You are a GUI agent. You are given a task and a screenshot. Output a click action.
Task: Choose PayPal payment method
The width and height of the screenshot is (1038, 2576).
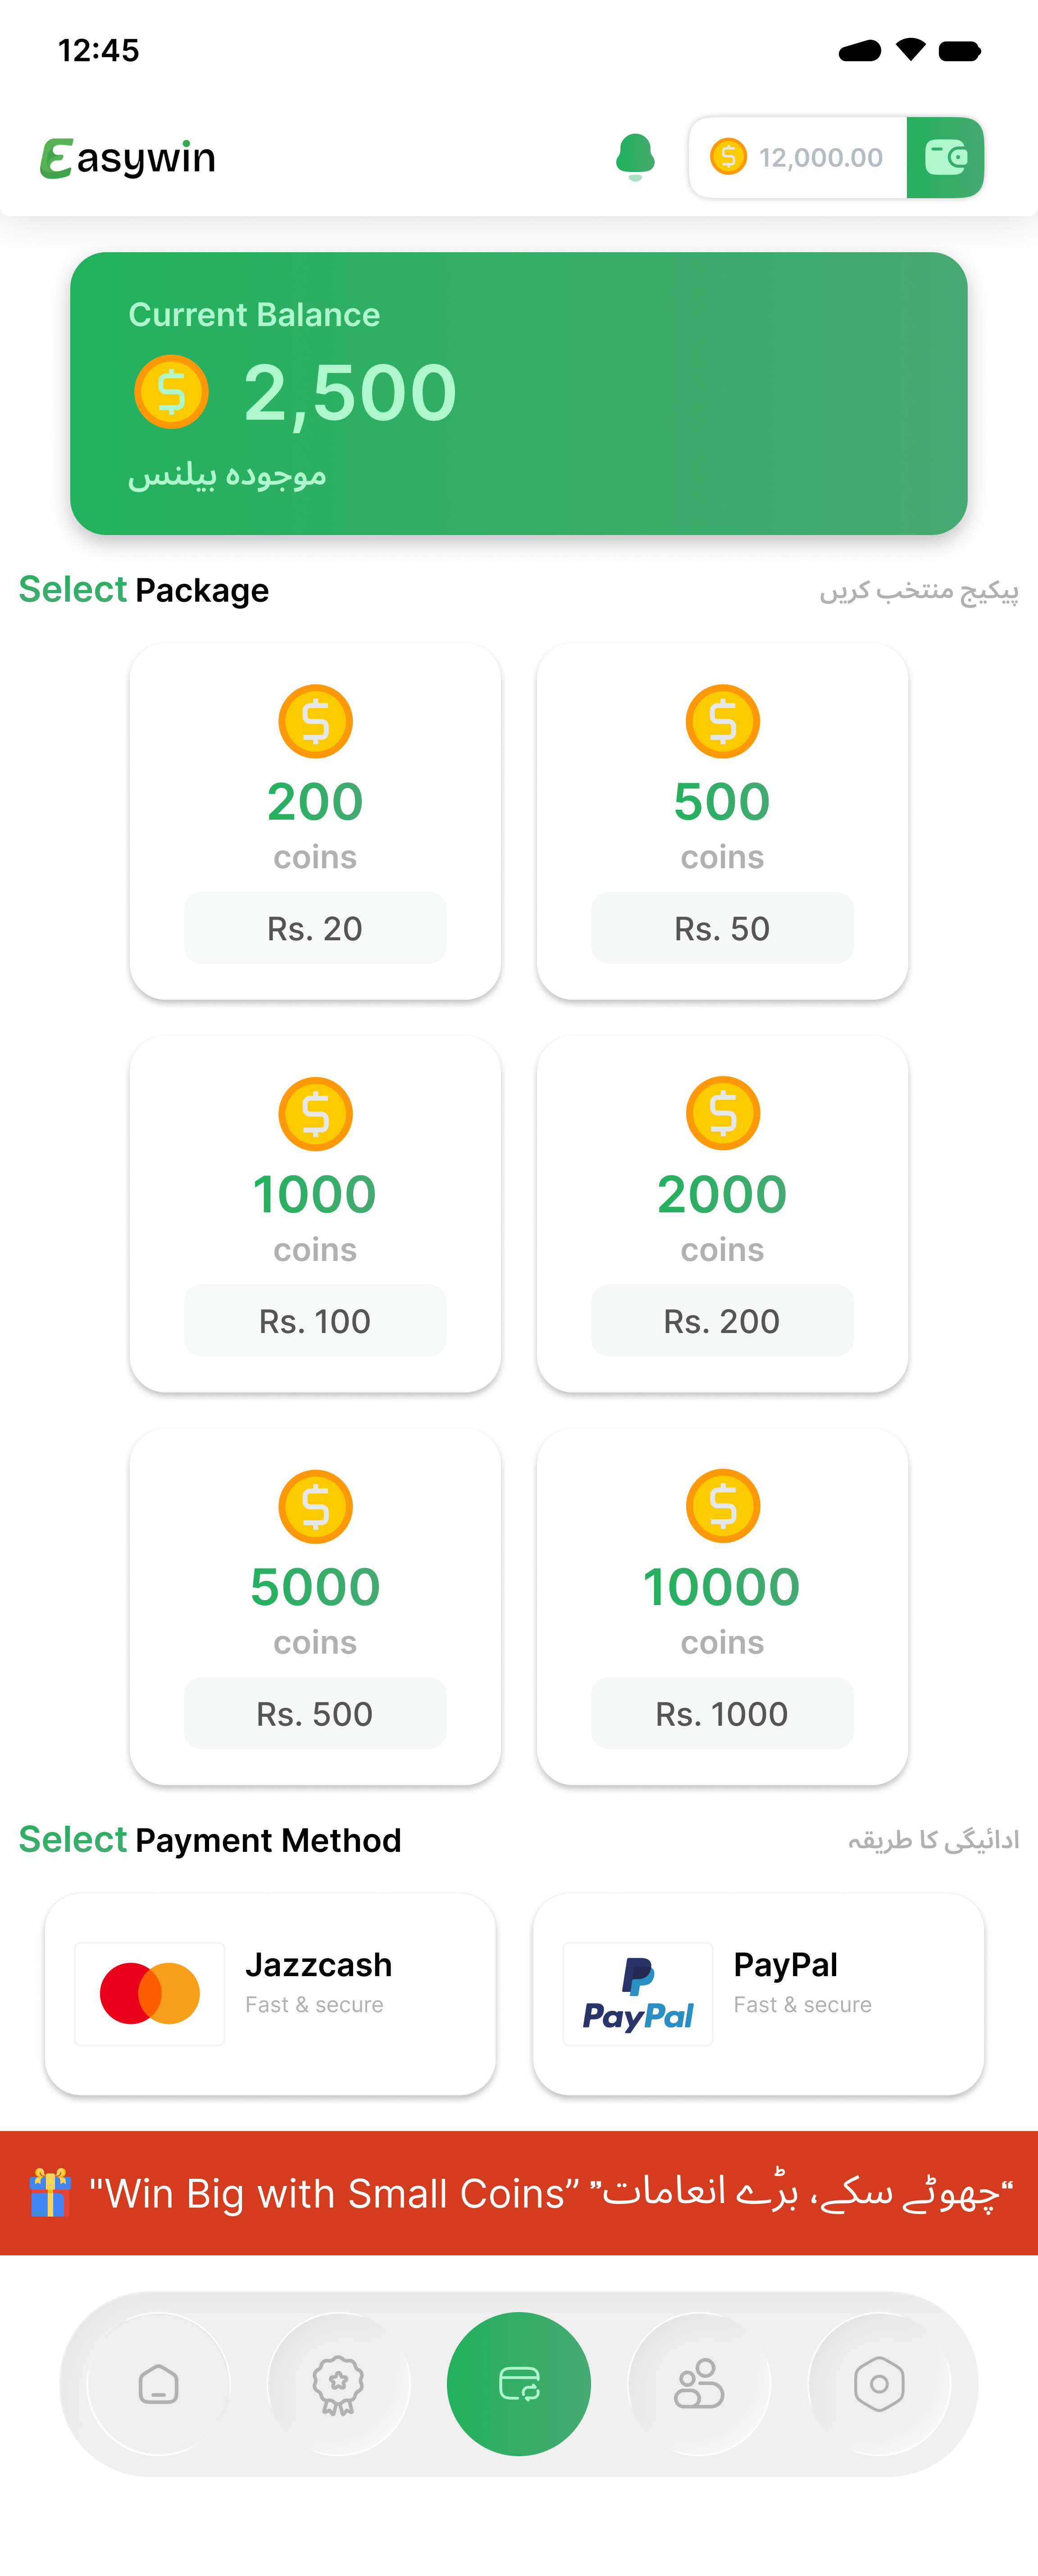758,1993
